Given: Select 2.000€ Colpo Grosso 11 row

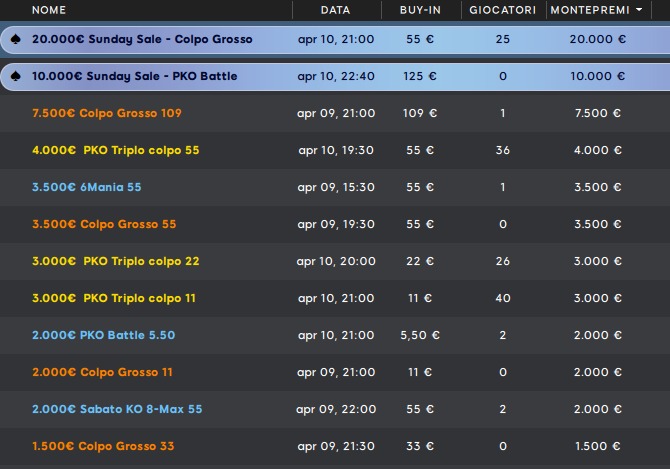Looking at the screenshot, I should point(335,372).
